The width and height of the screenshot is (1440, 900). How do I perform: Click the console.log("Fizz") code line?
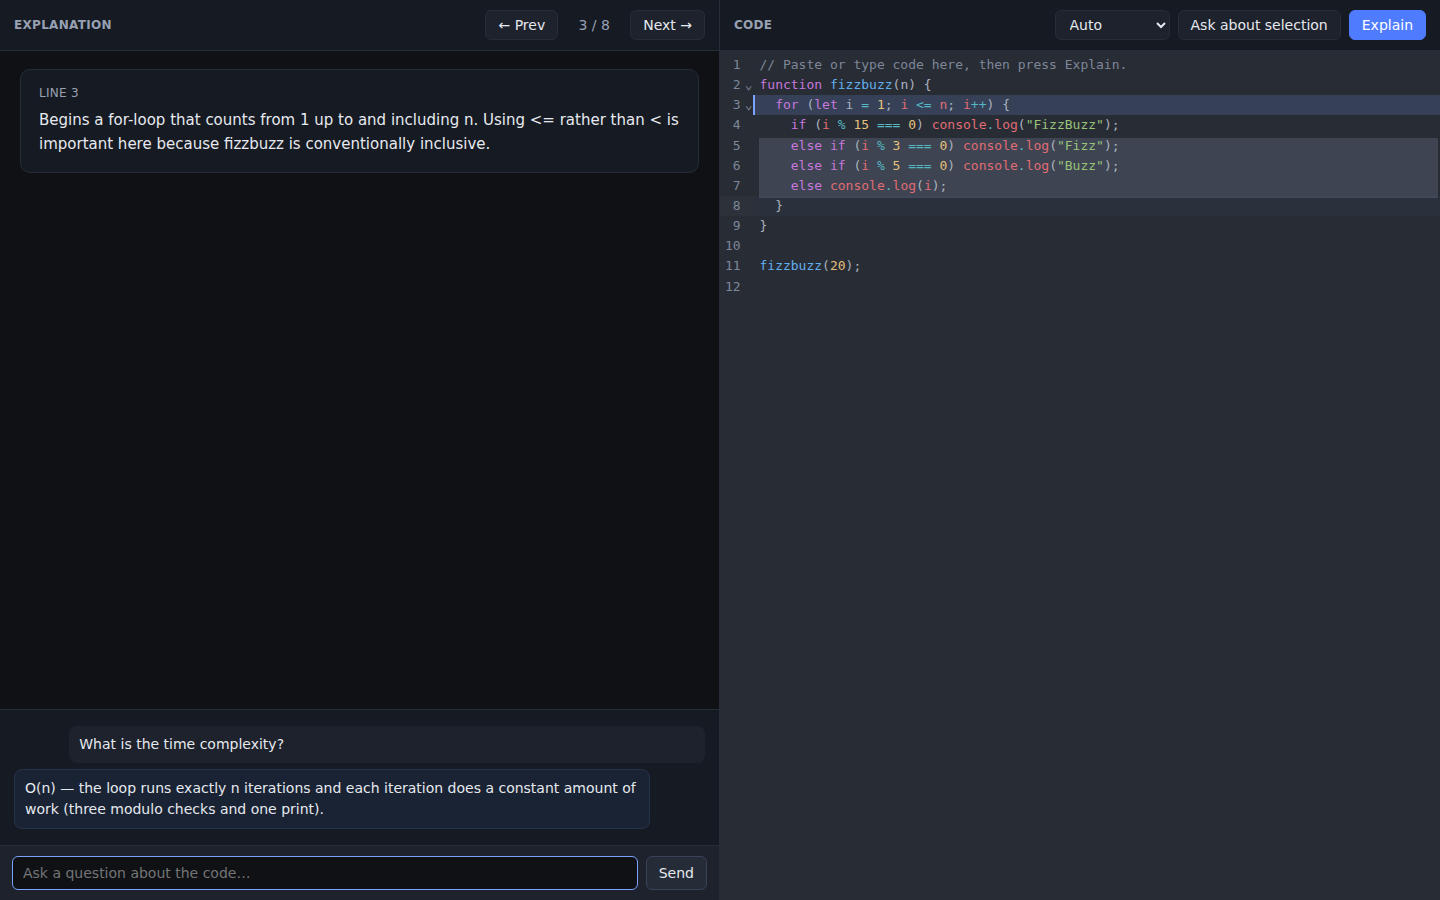pyautogui.click(x=955, y=146)
